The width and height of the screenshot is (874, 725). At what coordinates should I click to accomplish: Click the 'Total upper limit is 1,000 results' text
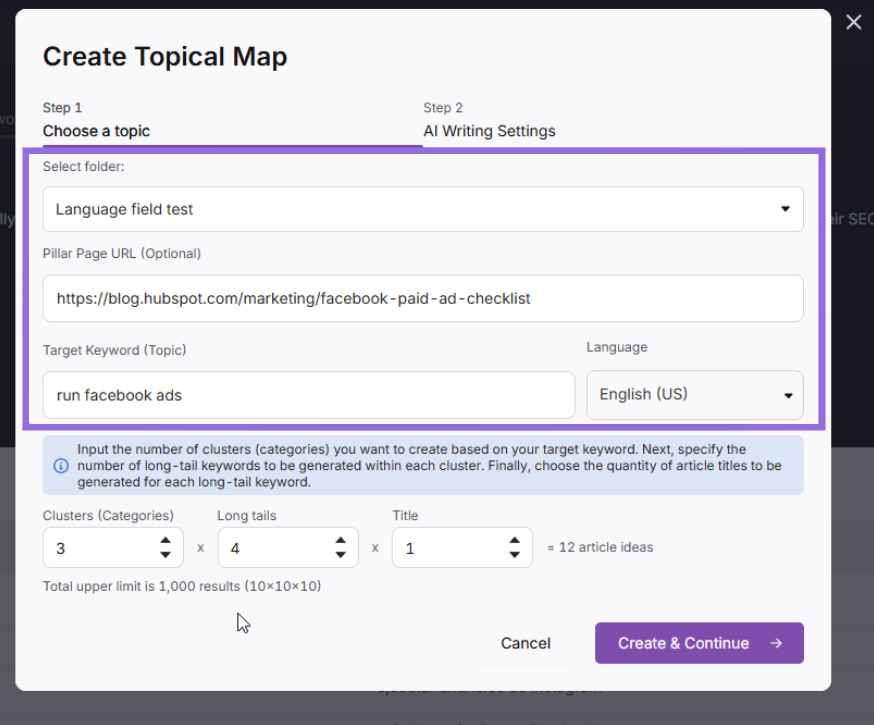pos(182,586)
